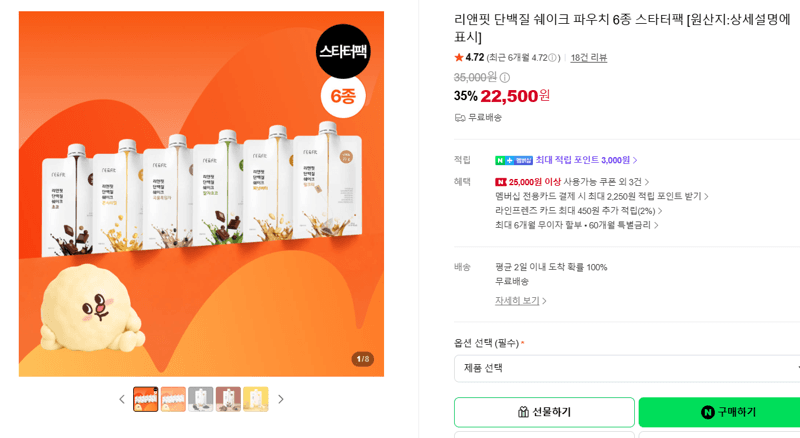
Task: Click the N Pay icon on 구매하기
Action: pos(707,412)
